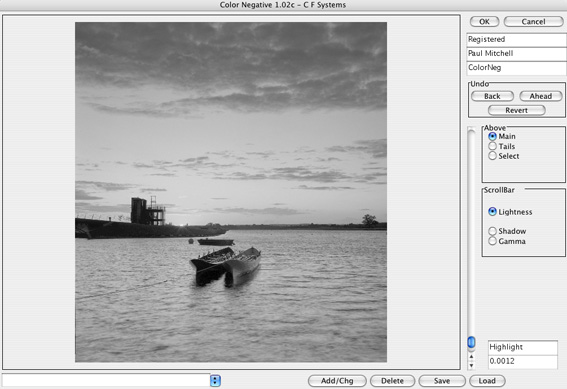Click the Add/Chg preset button

(337, 381)
